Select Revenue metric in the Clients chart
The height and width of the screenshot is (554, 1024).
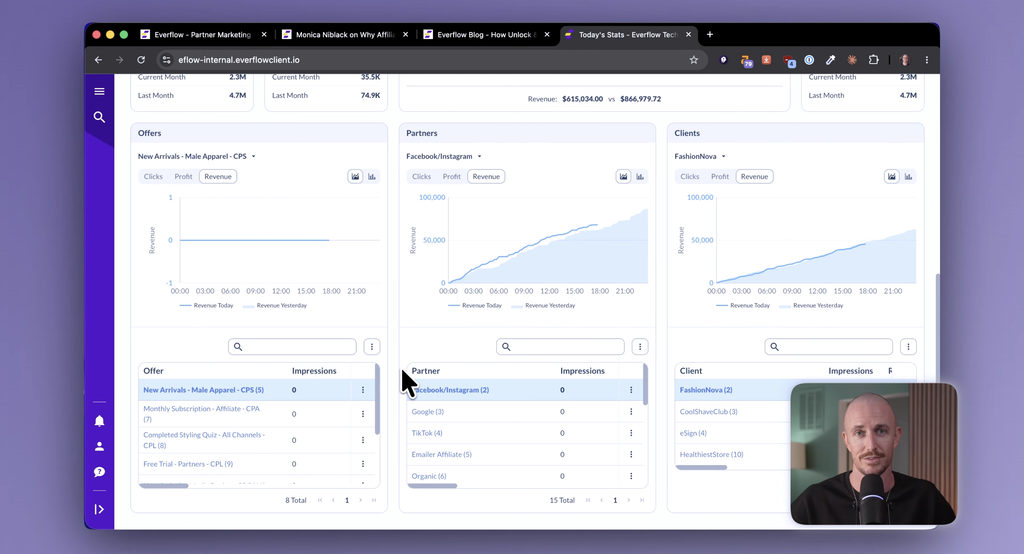point(754,176)
